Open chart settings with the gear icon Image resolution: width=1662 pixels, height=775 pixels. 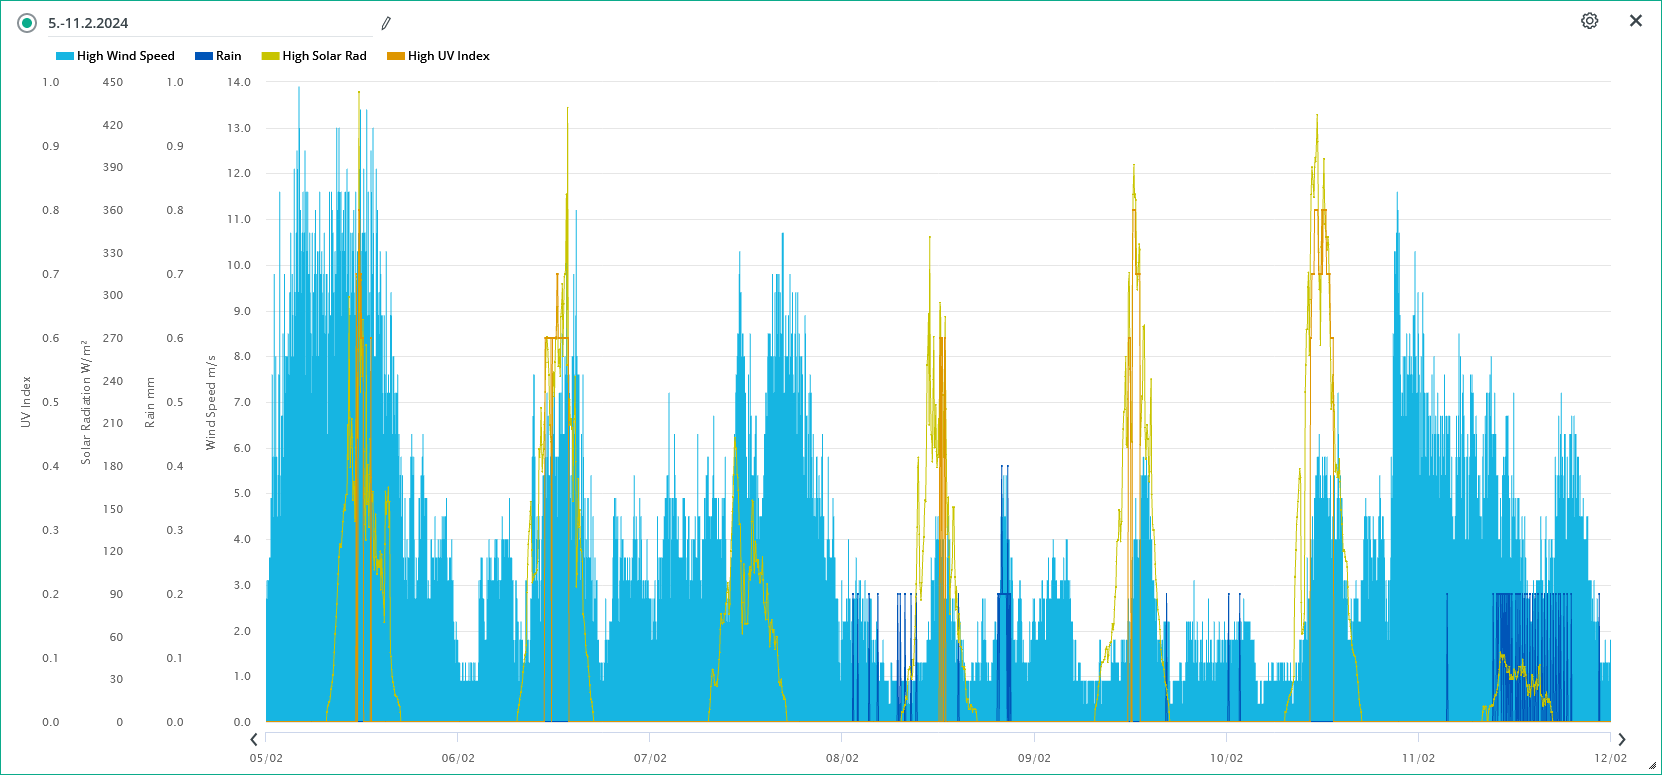pyautogui.click(x=1589, y=21)
